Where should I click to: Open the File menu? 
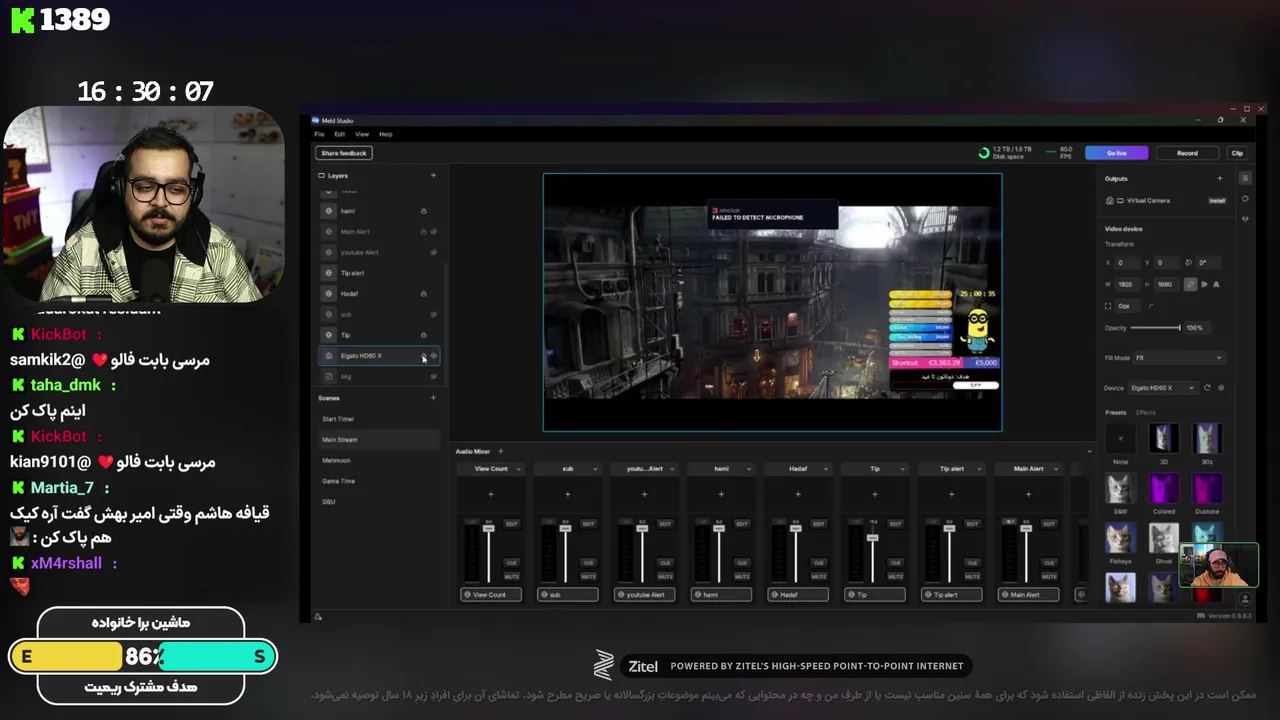319,134
